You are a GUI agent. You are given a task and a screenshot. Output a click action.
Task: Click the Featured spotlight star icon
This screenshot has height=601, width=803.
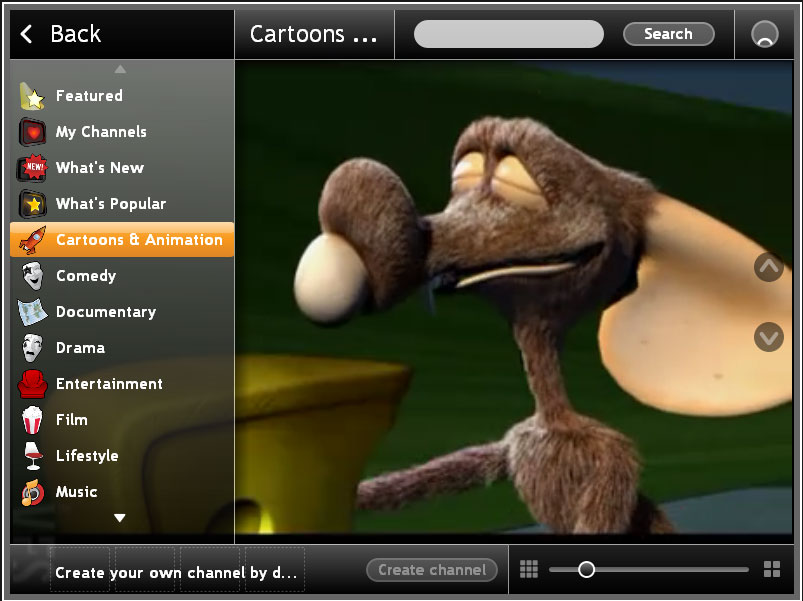tap(32, 96)
